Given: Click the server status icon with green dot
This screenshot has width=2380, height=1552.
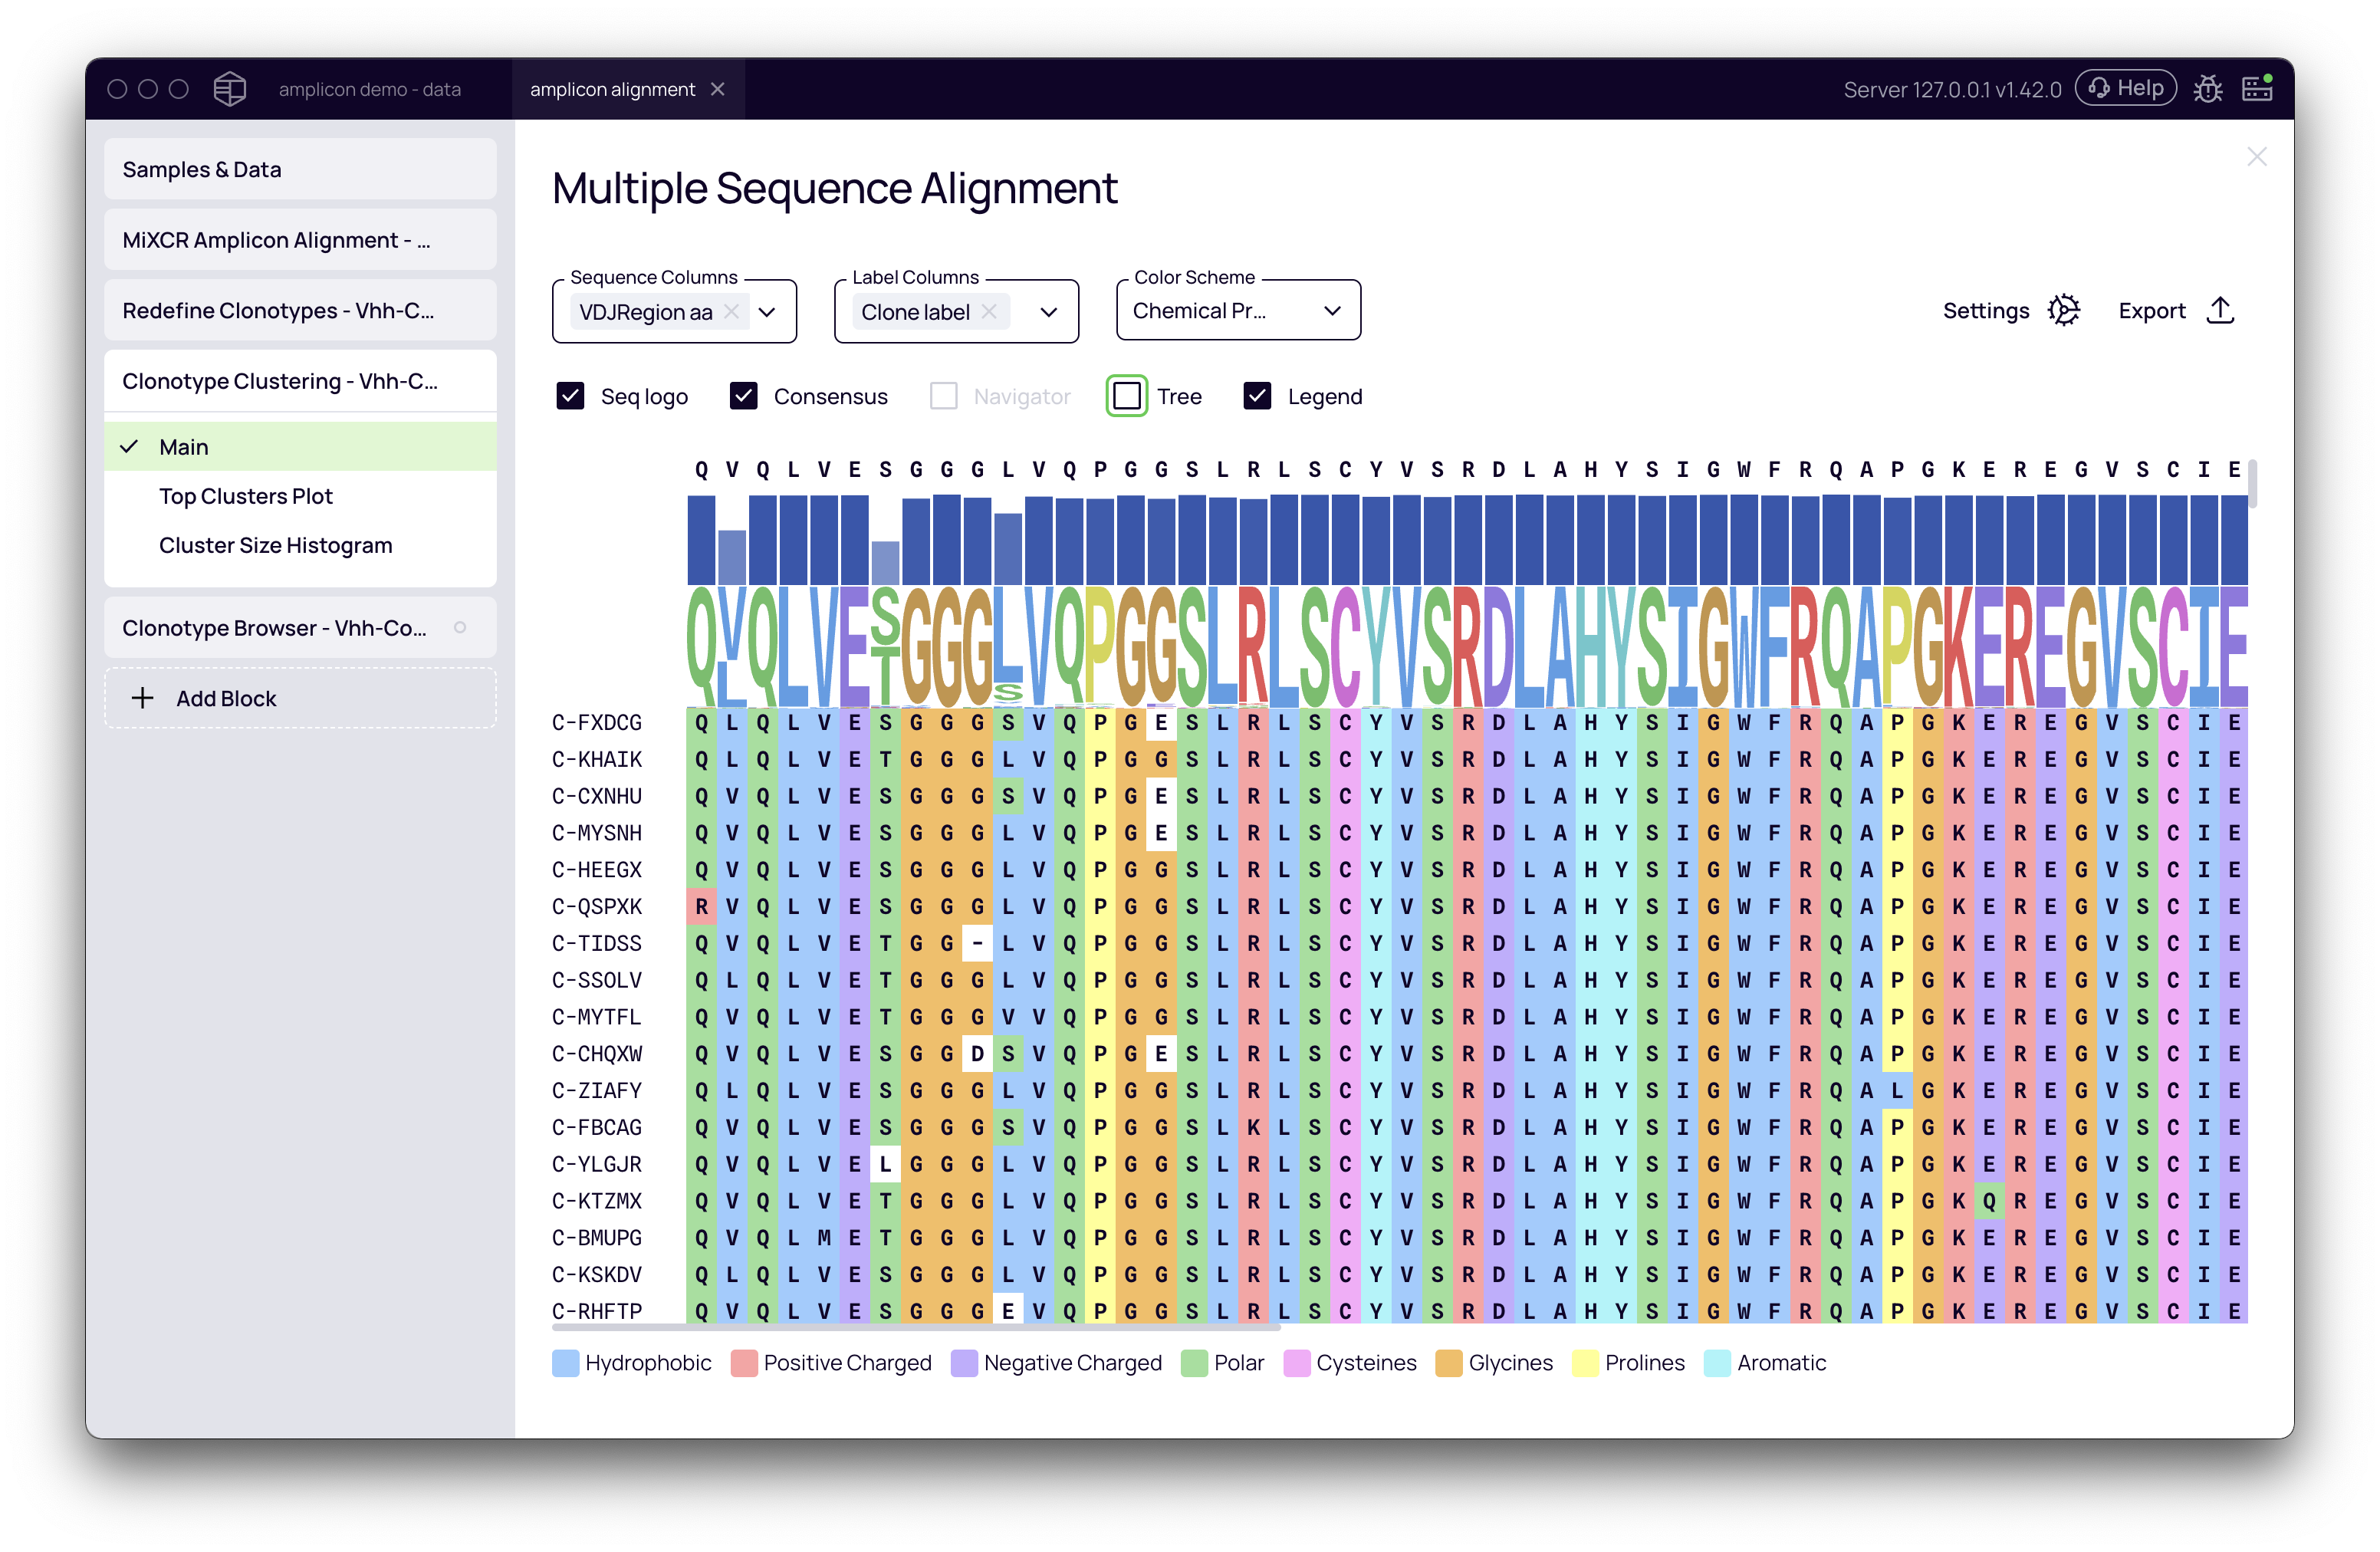Looking at the screenshot, I should (2257, 88).
